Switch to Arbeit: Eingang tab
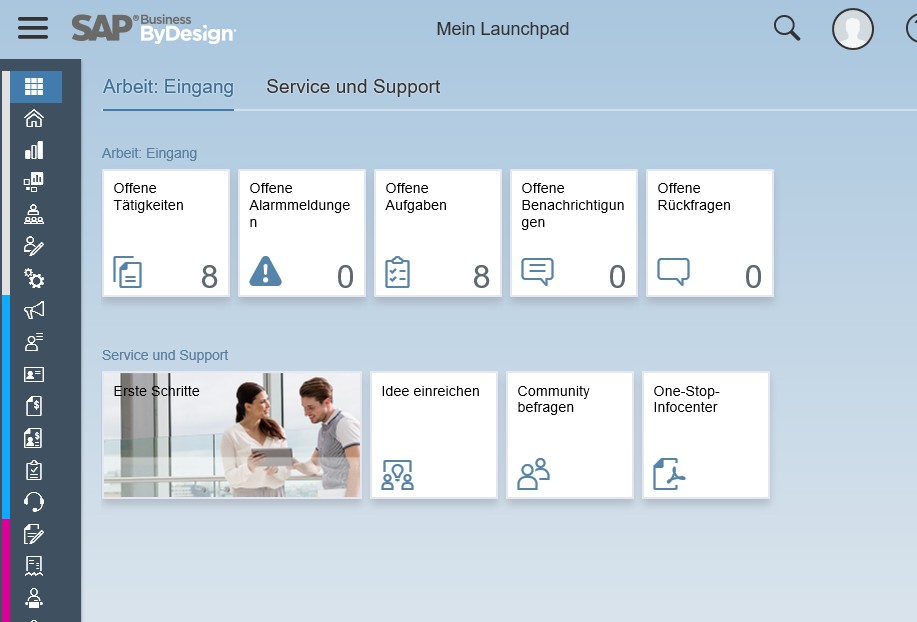Viewport: 917px width, 622px height. click(168, 87)
